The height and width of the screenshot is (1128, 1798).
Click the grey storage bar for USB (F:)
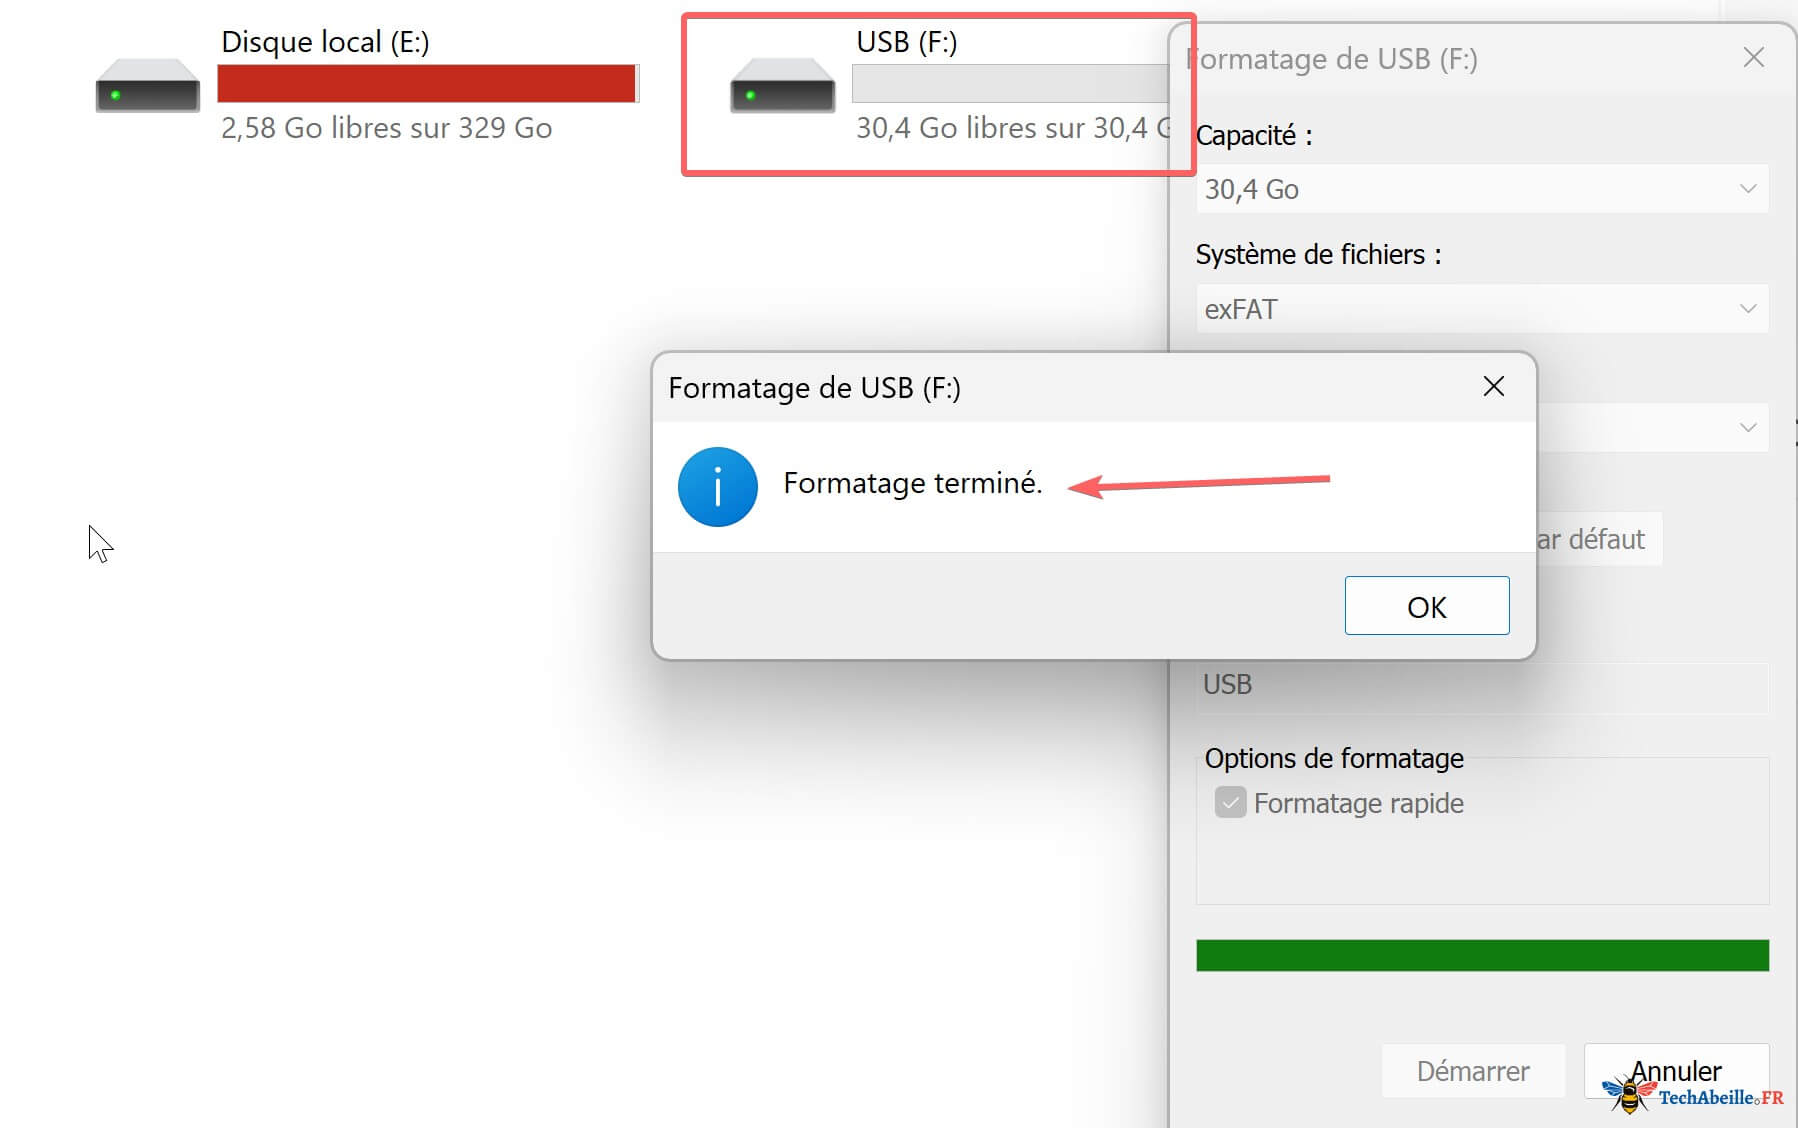click(x=1010, y=84)
